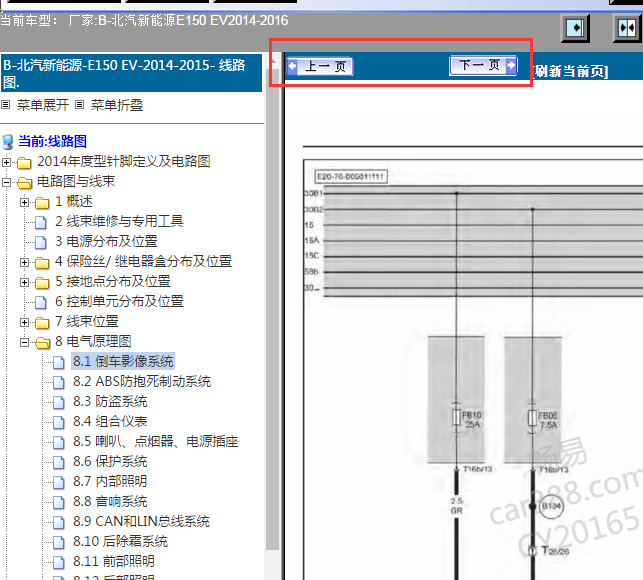The width and height of the screenshot is (643, 580).
Task: Collapse all menus via 菜单折叠
Action: [117, 105]
